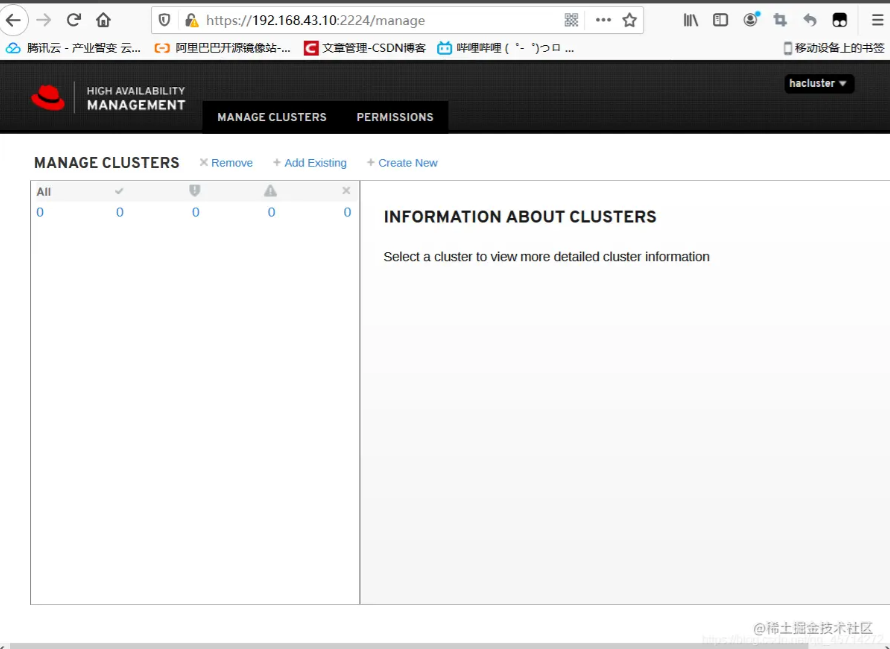Switch to the Manage Clusters tab
This screenshot has width=890, height=649.
(272, 118)
